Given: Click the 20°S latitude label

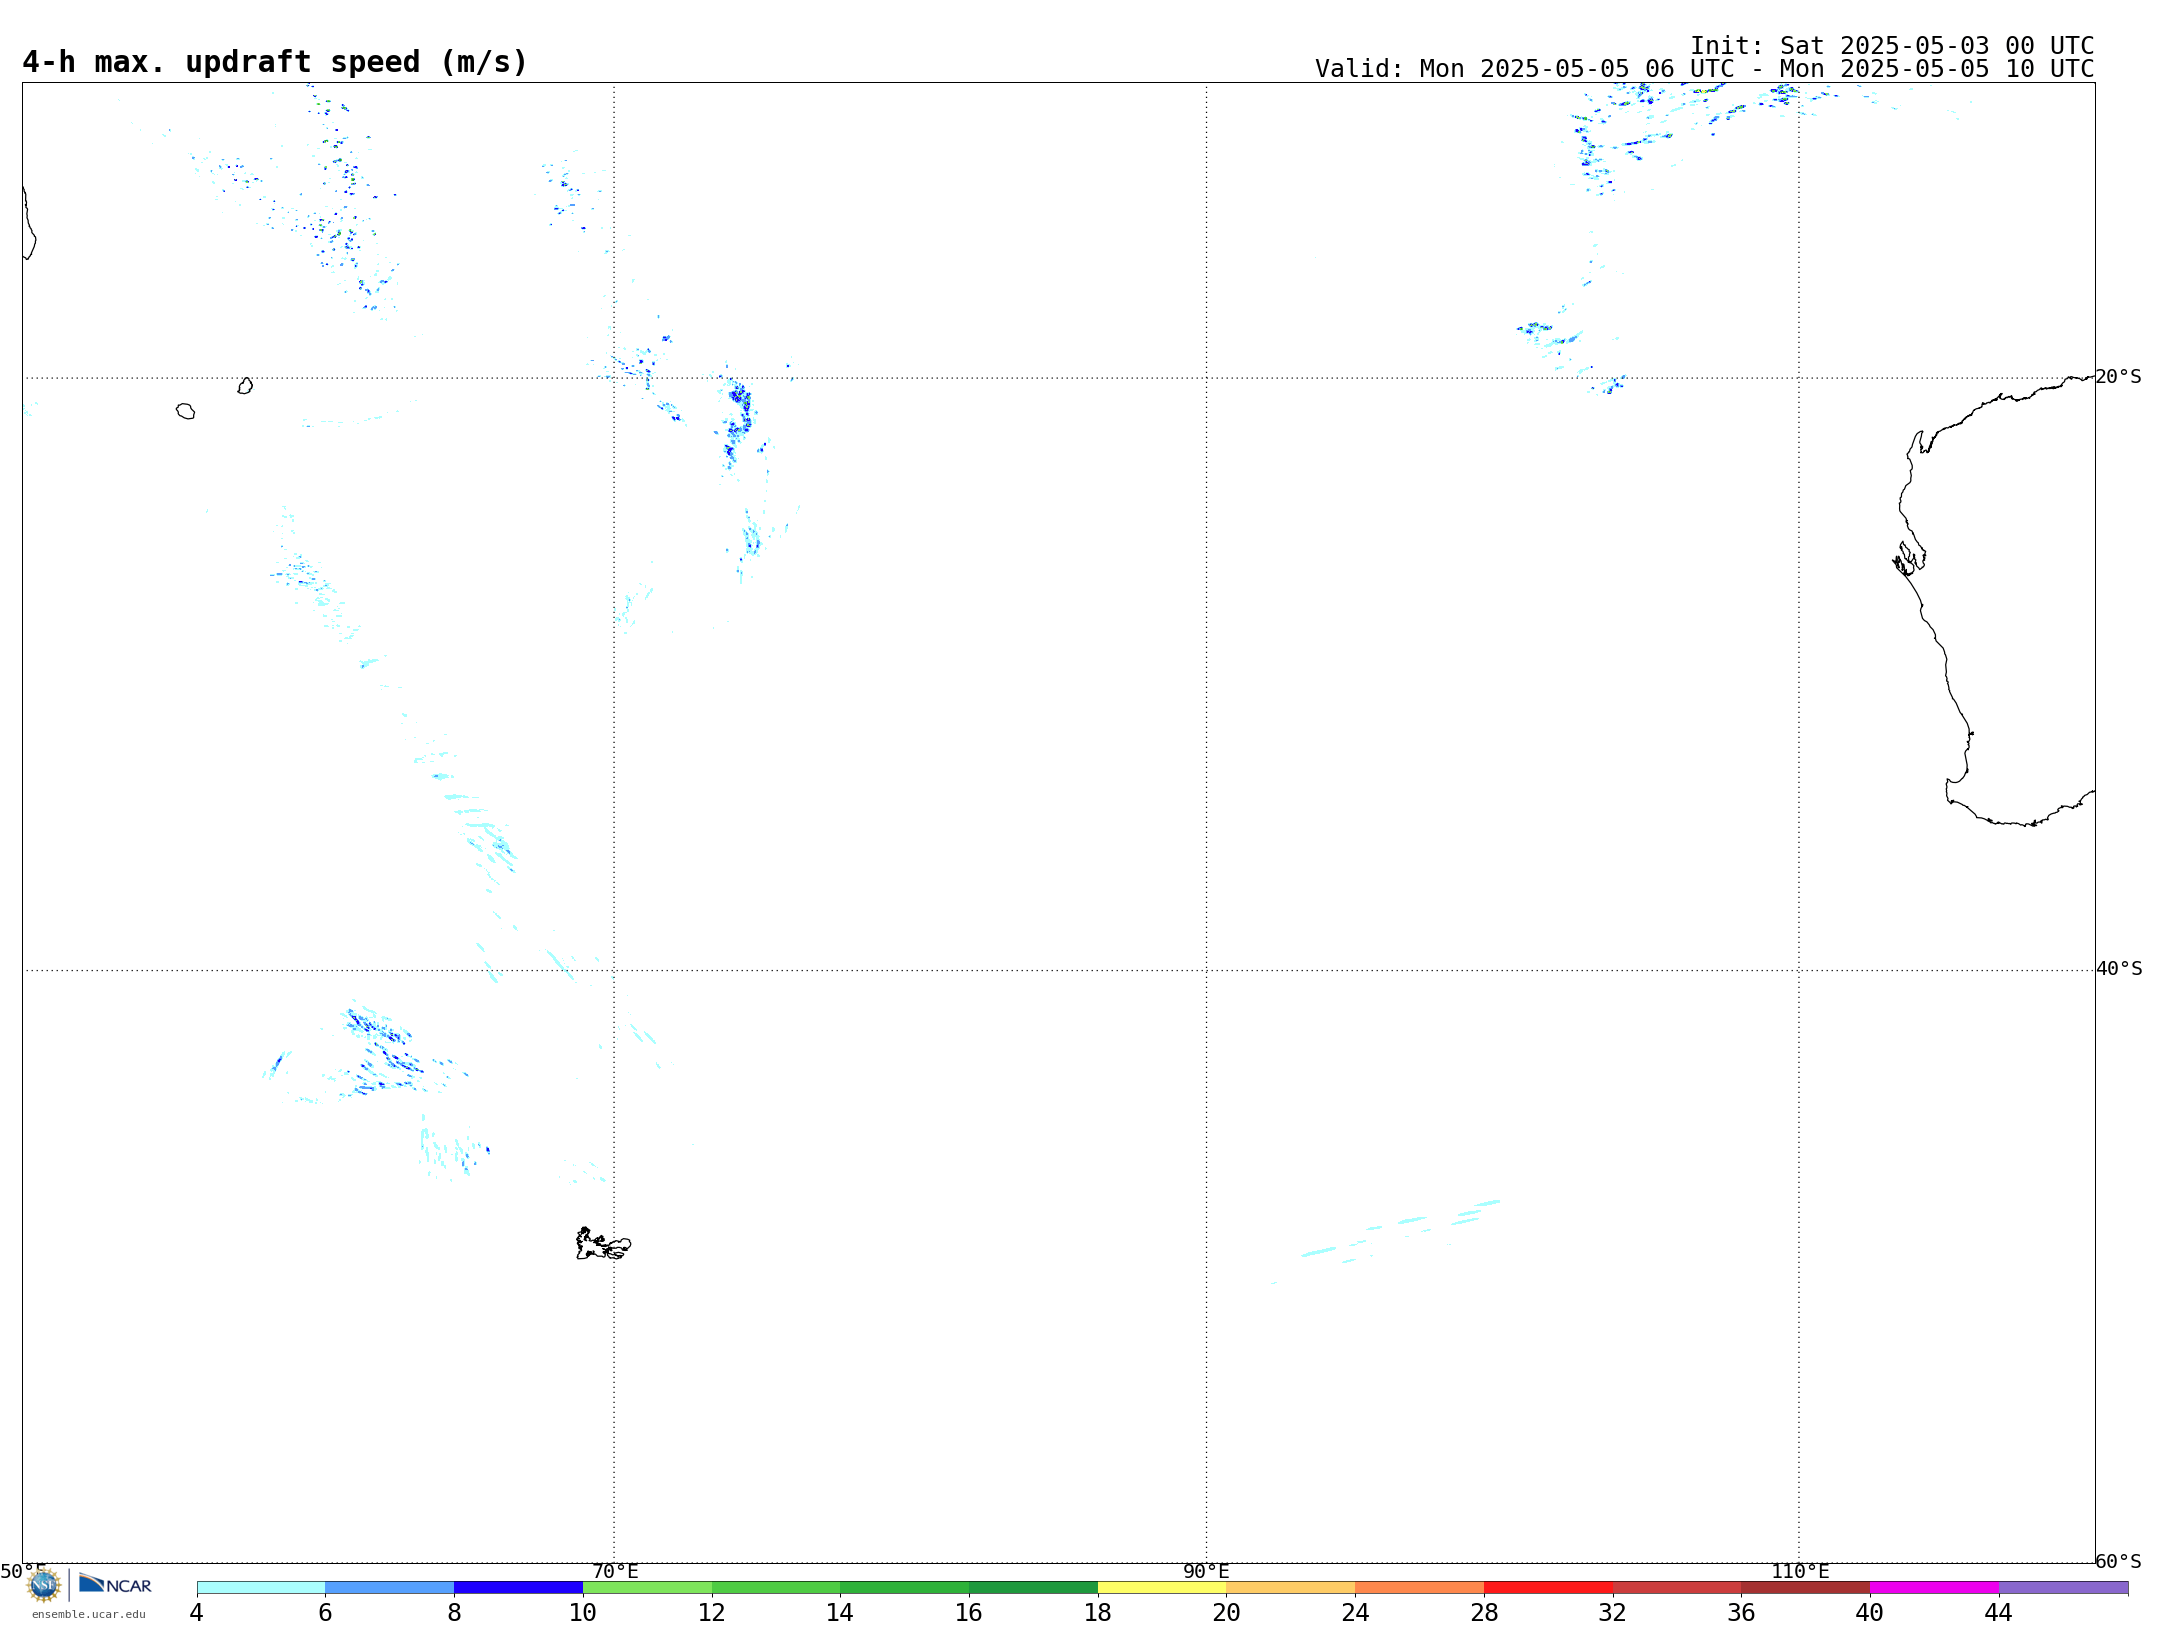Looking at the screenshot, I should click(x=2119, y=377).
